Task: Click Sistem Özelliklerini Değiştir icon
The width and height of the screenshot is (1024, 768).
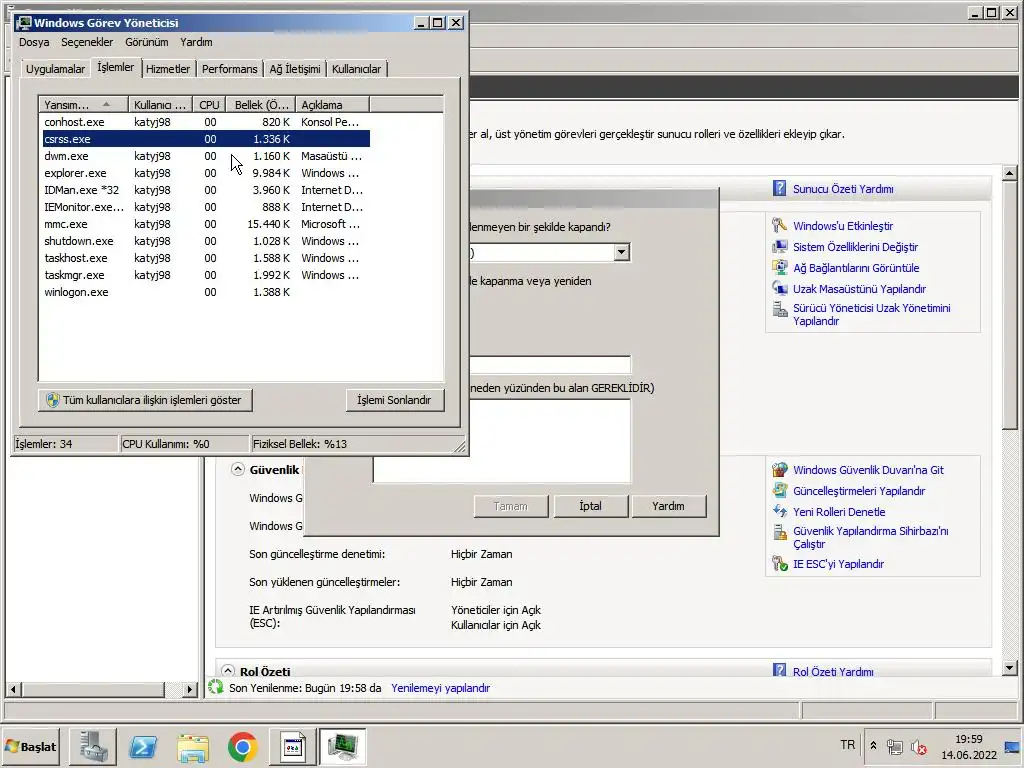Action: pos(779,246)
